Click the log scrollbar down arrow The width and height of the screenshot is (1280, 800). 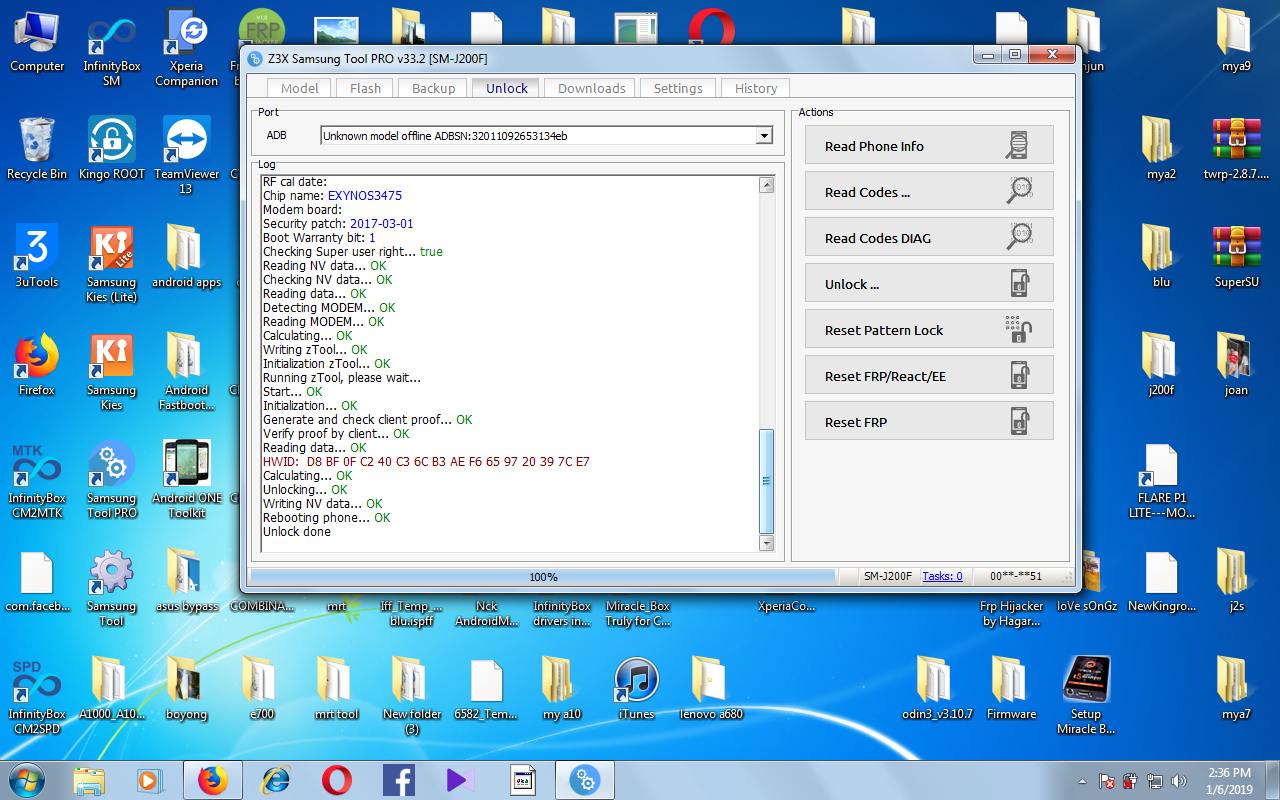pos(767,543)
